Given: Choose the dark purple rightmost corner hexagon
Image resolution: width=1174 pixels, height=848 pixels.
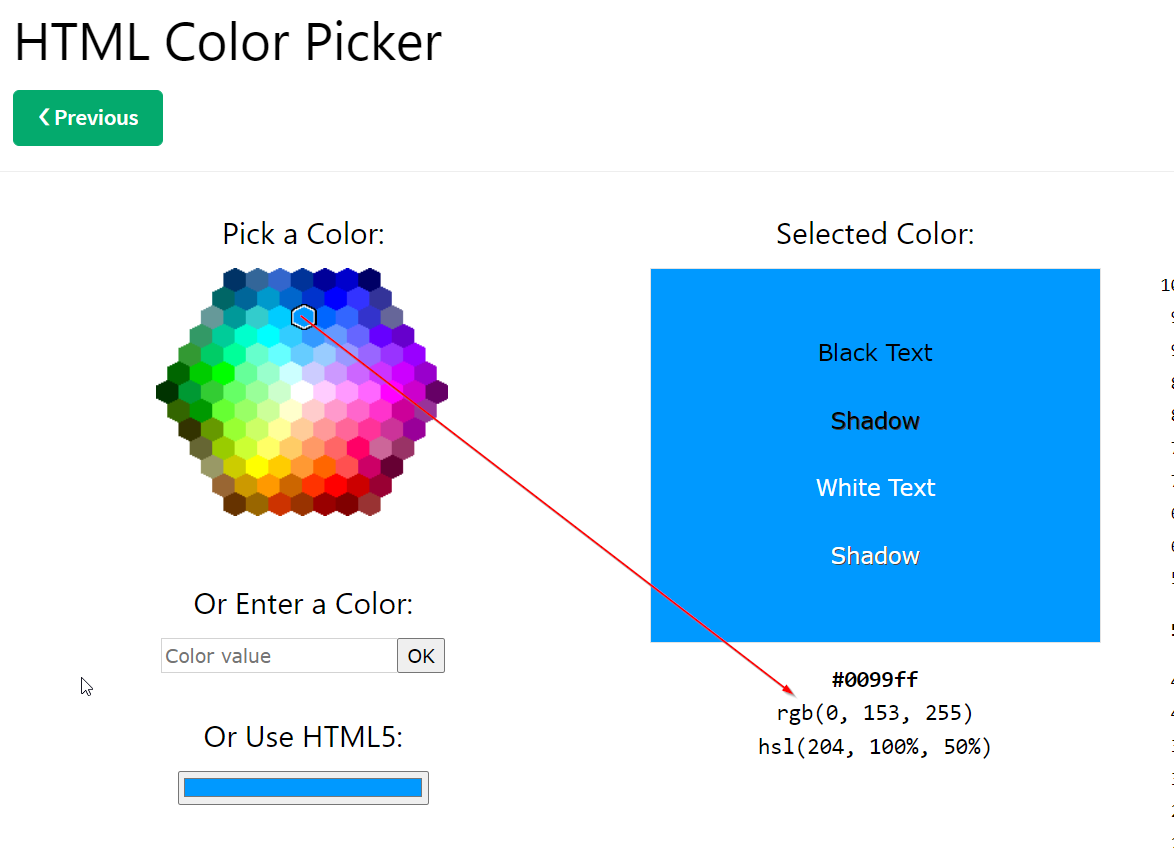Looking at the screenshot, I should click(437, 391).
